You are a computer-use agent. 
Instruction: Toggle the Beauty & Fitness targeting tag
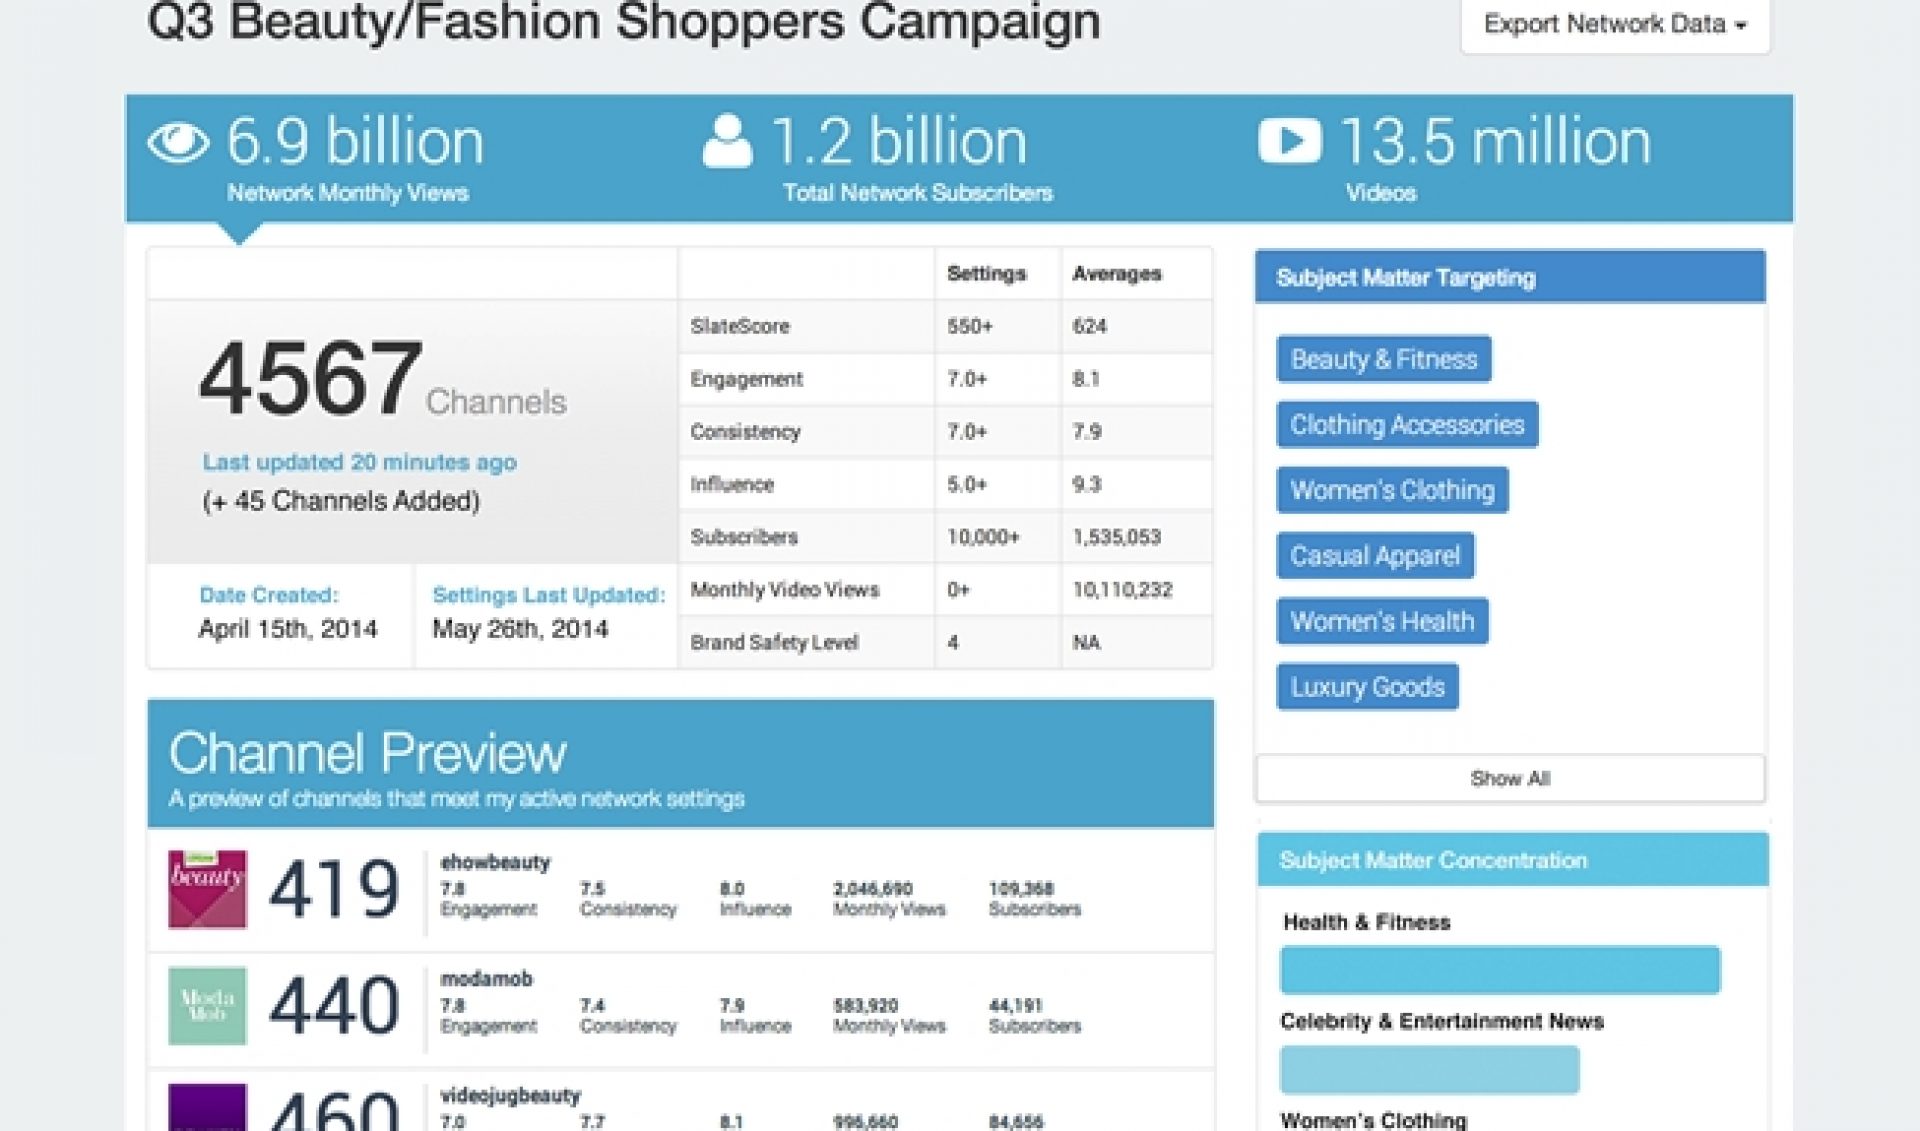click(x=1383, y=359)
